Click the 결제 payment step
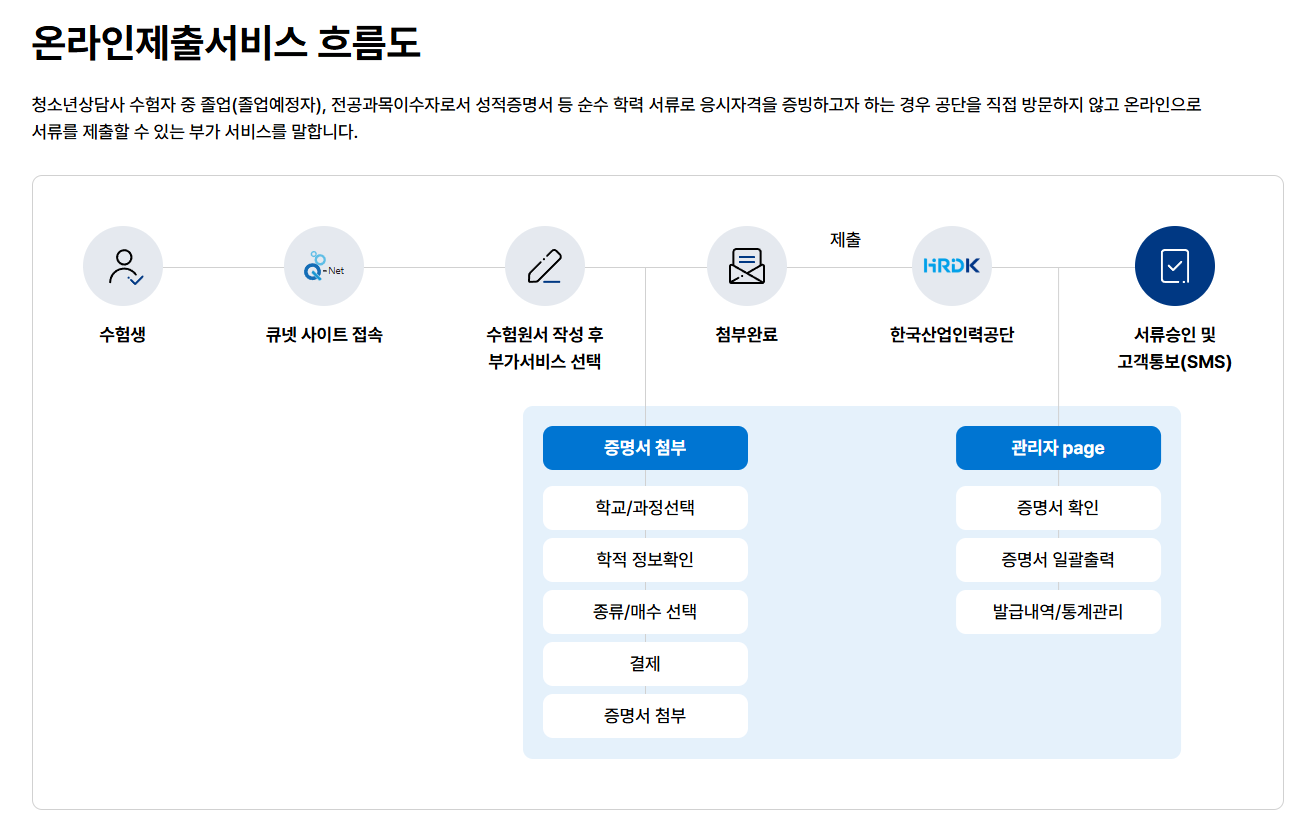This screenshot has height=825, width=1300. click(x=645, y=664)
